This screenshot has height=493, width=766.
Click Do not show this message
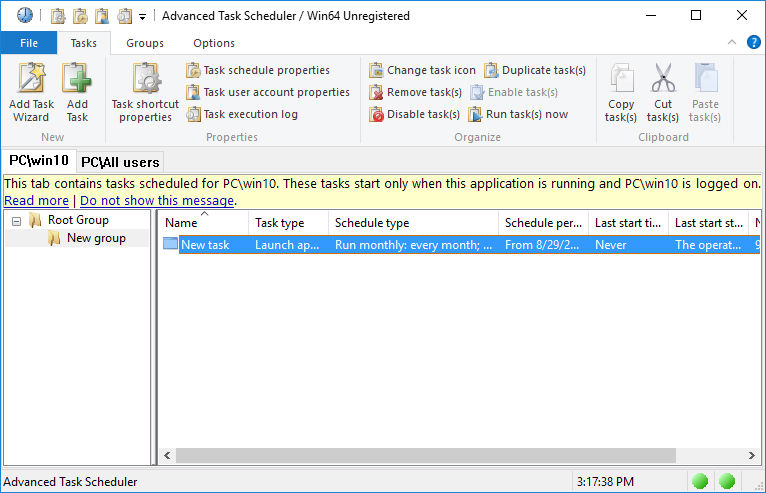(x=157, y=200)
